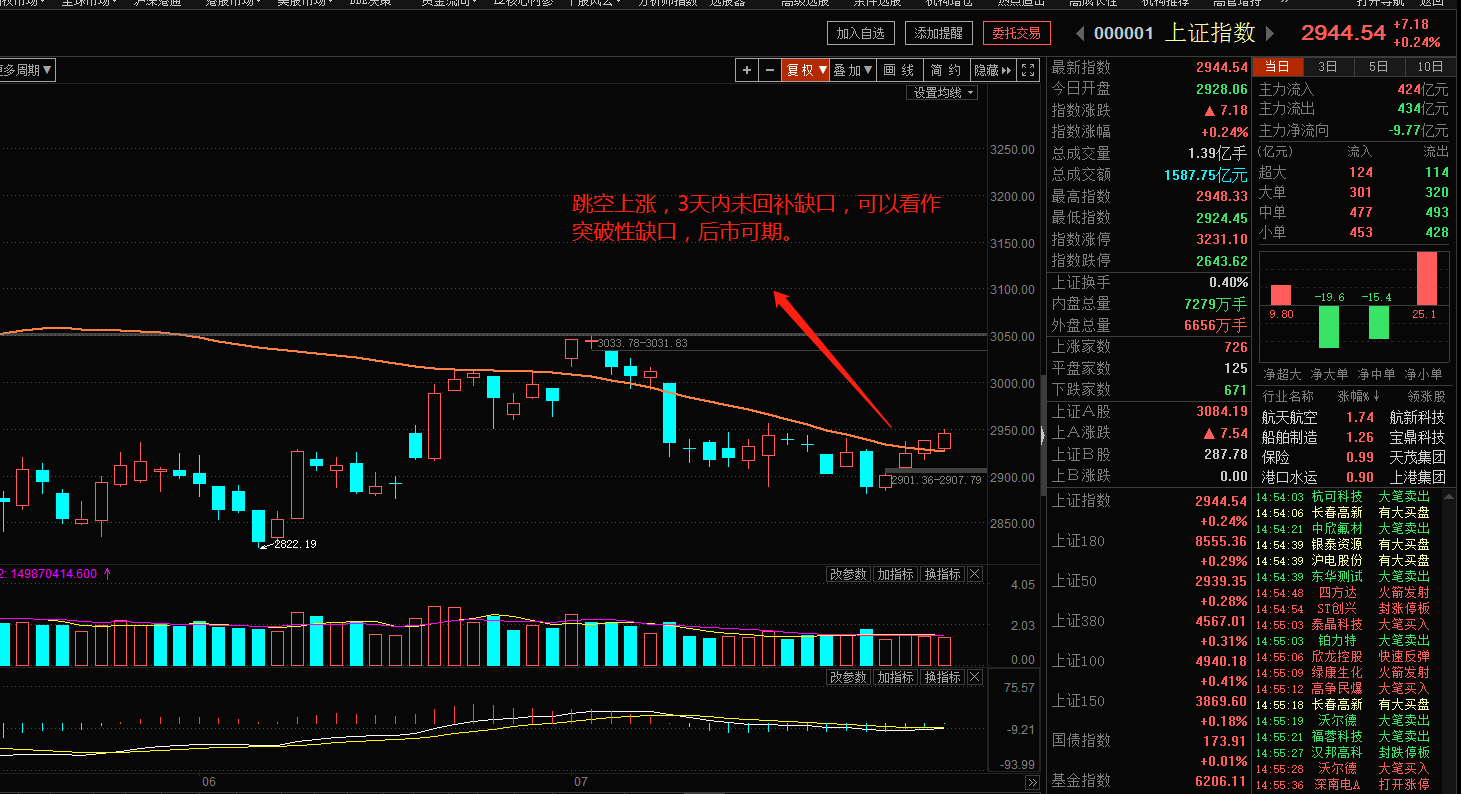Image resolution: width=1461 pixels, height=794 pixels.
Task: Open 航天航空 sector row
Action: 1353,417
